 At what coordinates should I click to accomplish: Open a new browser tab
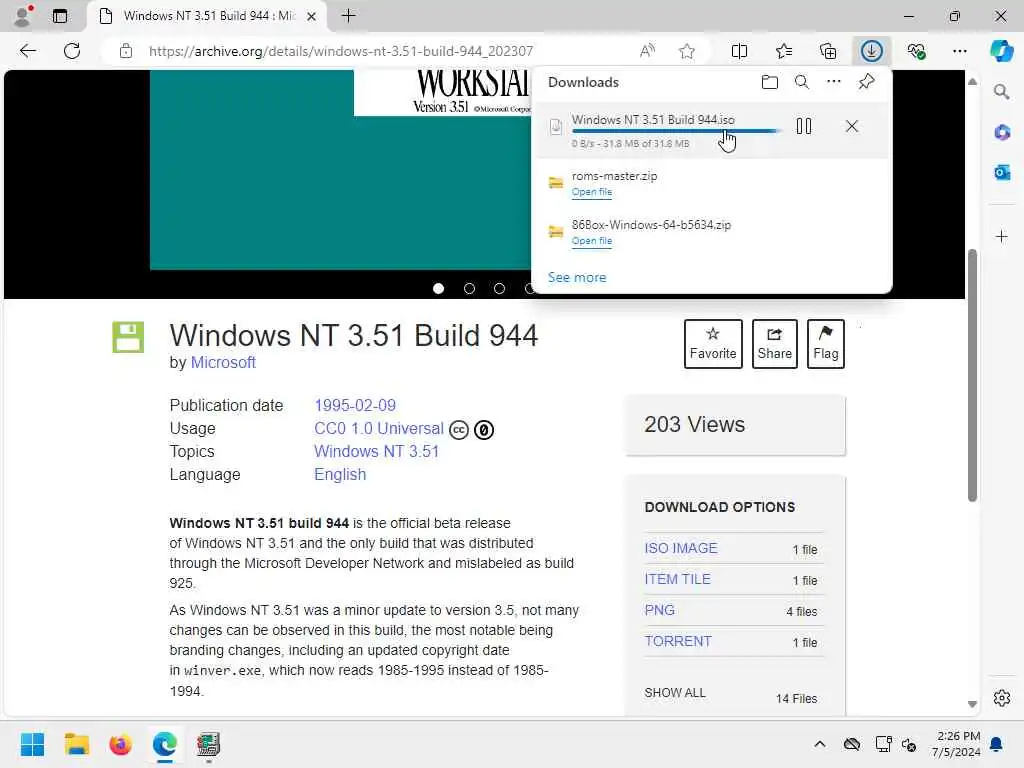[x=349, y=16]
